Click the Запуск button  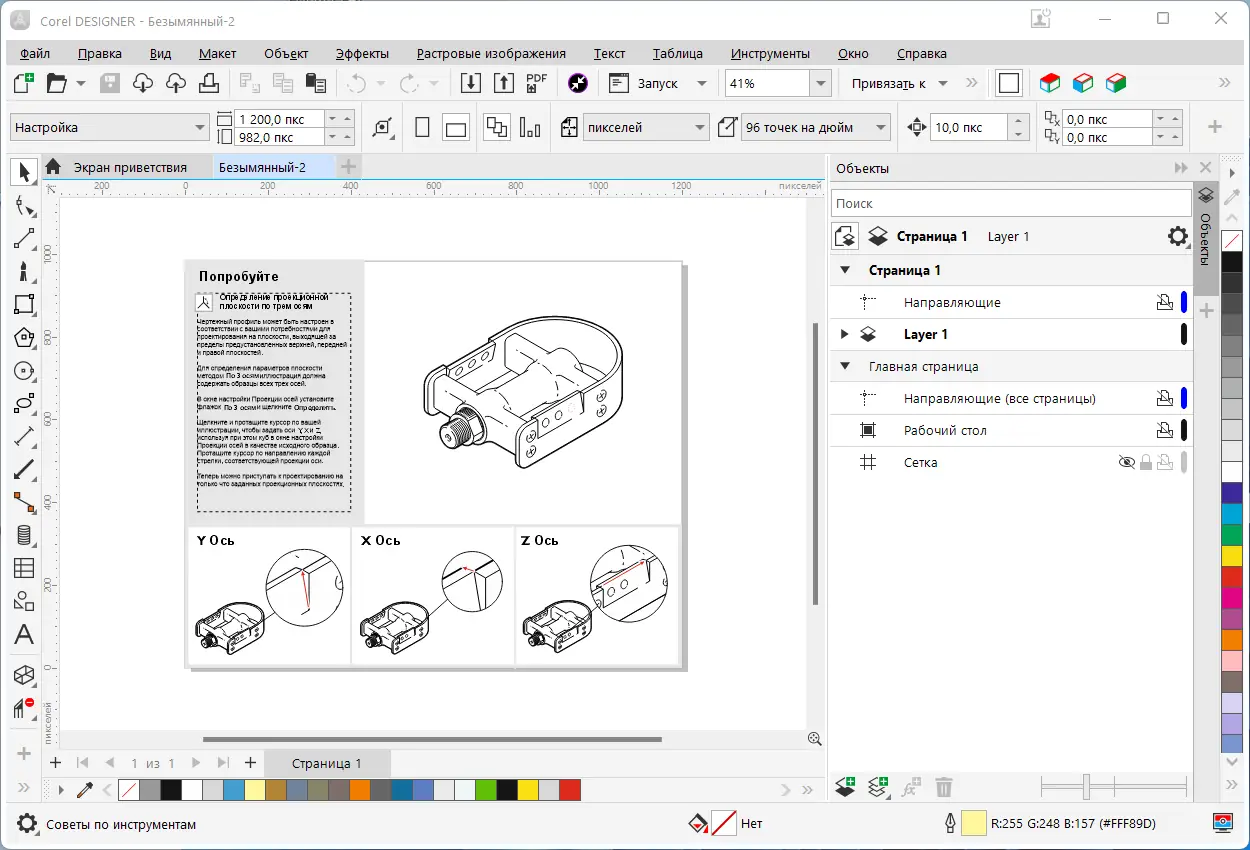pos(657,84)
